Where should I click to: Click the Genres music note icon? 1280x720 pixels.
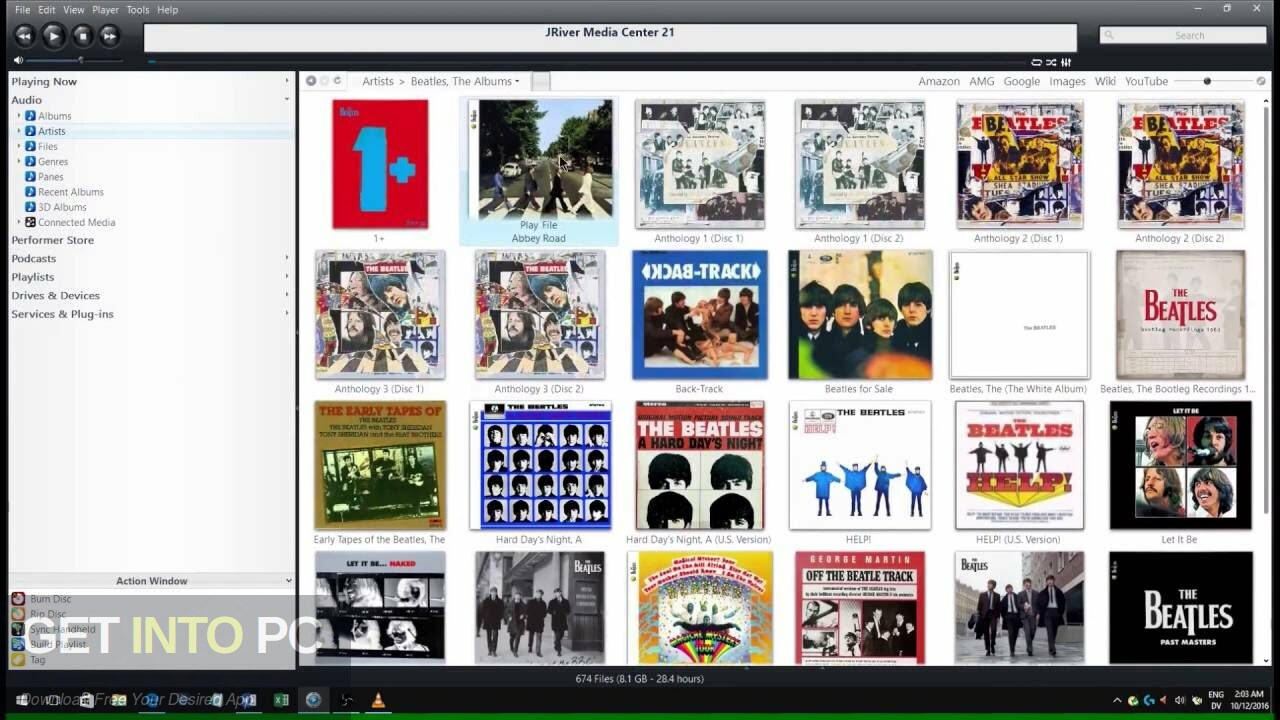tap(30, 161)
